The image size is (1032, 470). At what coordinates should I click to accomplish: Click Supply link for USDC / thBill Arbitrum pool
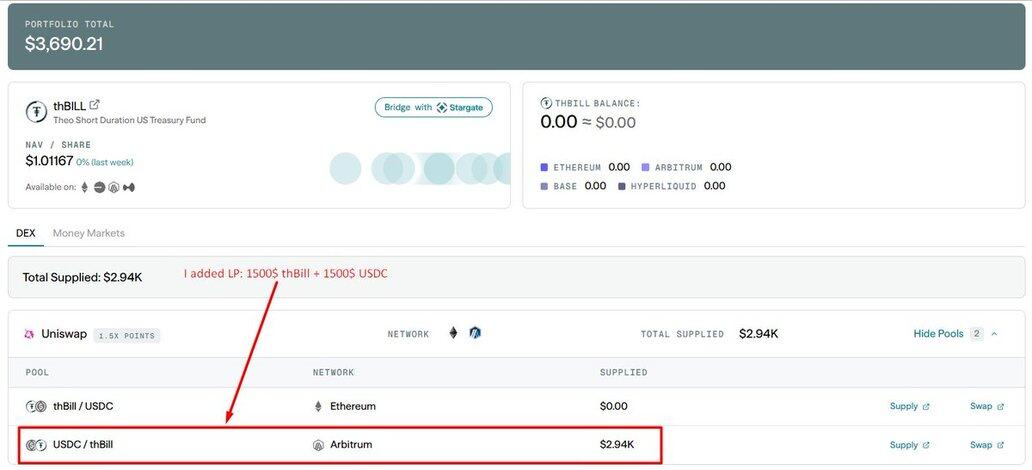point(909,445)
